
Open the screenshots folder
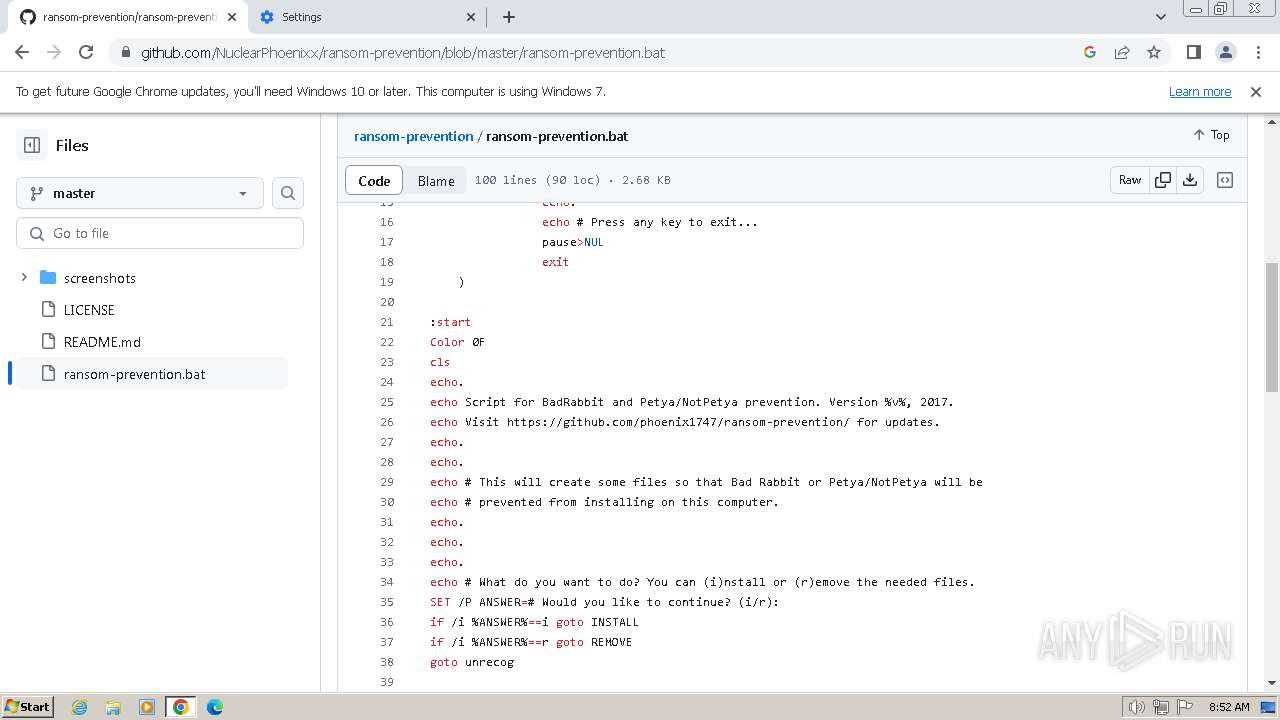click(99, 278)
